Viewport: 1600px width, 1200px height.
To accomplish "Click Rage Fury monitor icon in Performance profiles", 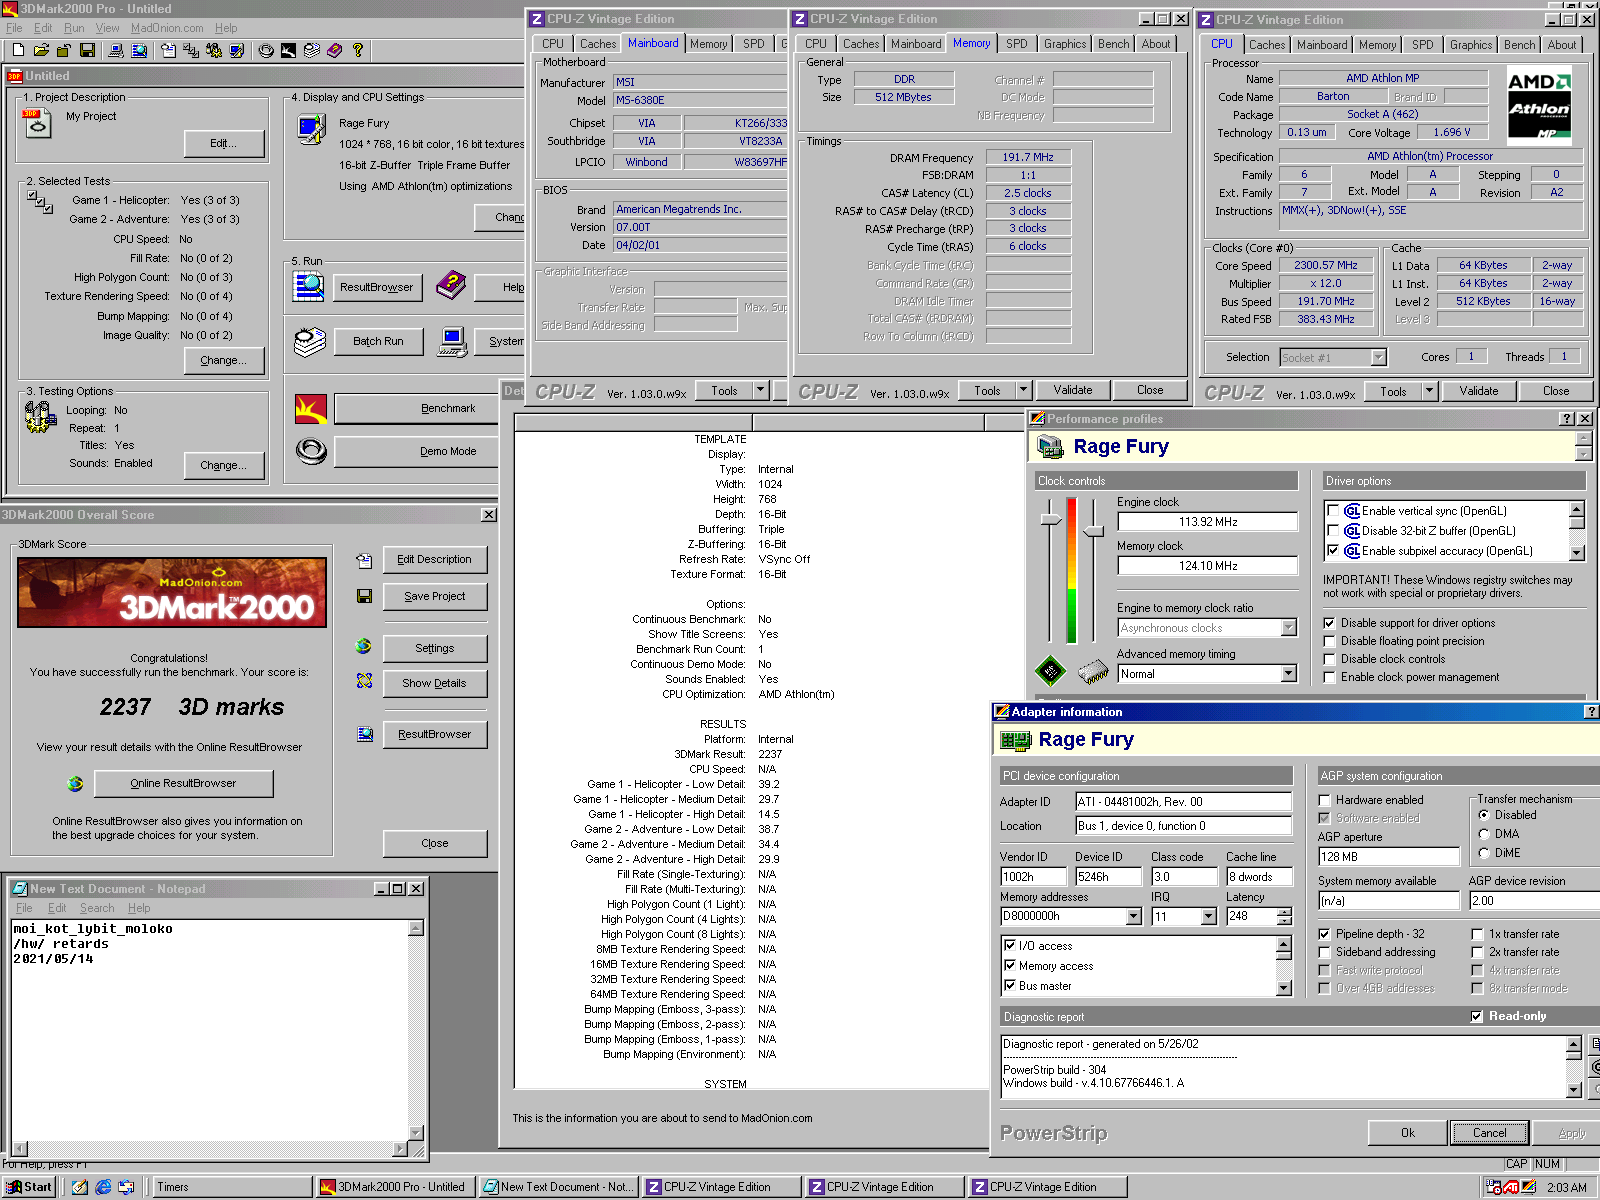I will pyautogui.click(x=1050, y=446).
